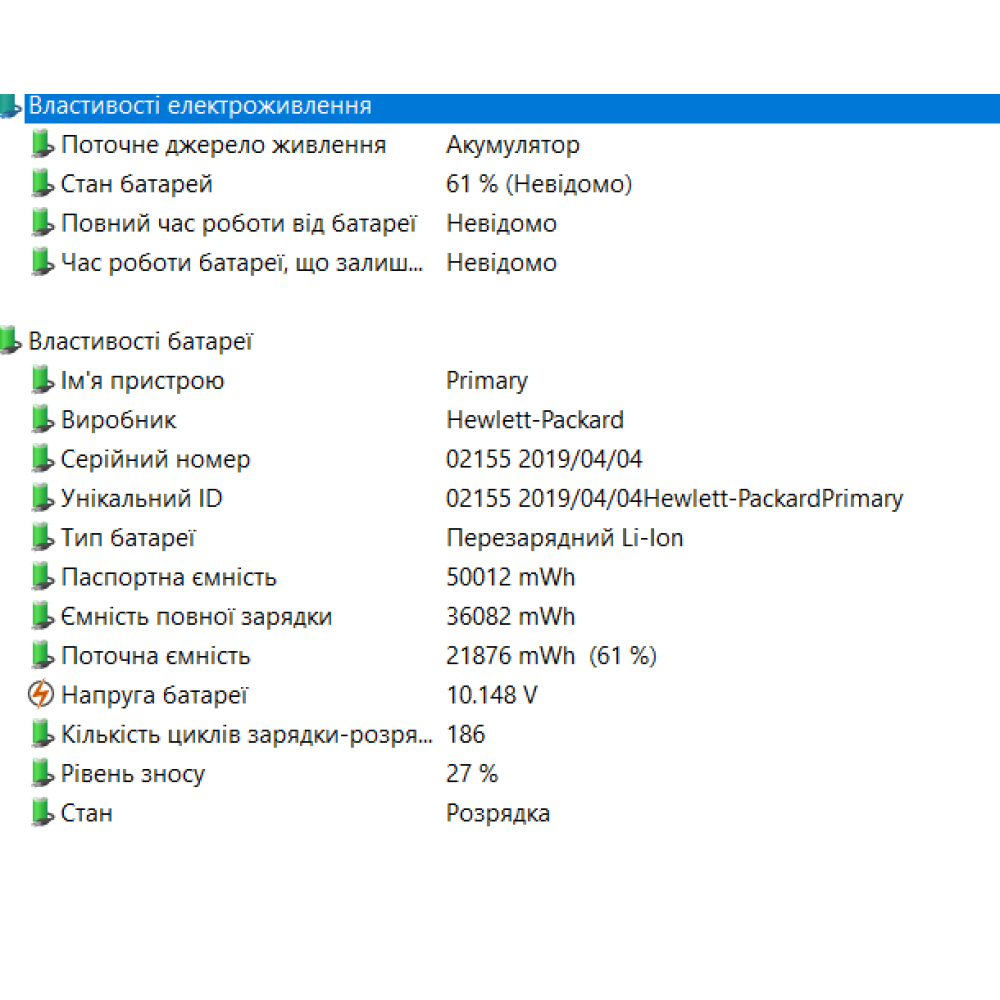Select the Унікальний ID row
Image resolution: width=1000 pixels, height=1000 pixels.
(141, 499)
